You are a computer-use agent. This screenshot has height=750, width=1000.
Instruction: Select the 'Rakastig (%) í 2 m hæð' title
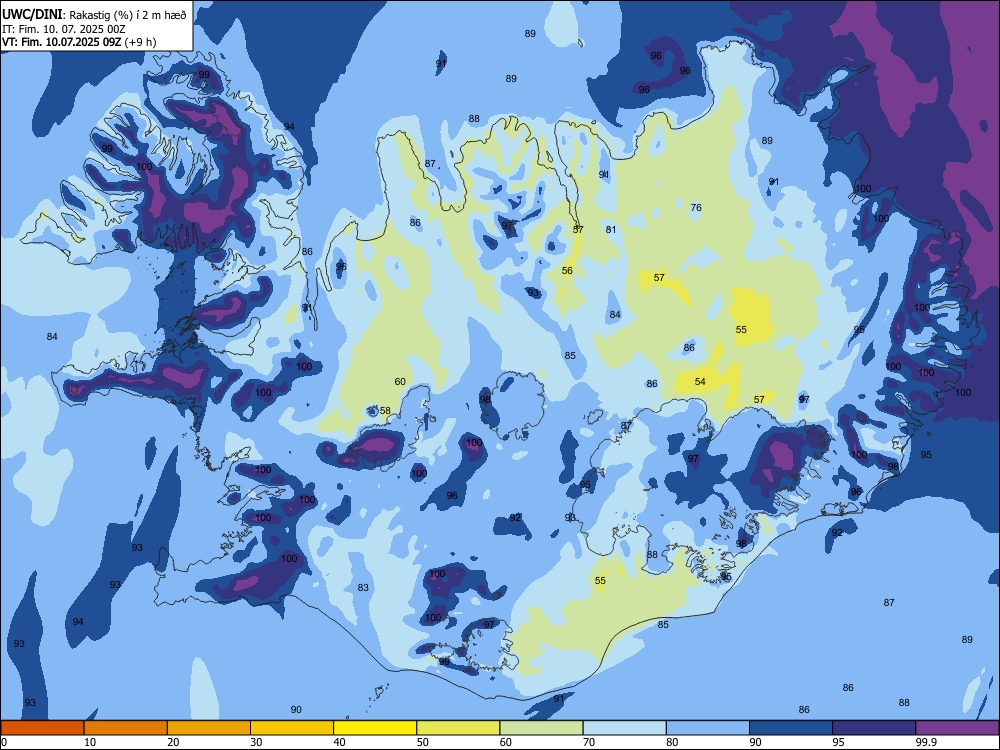point(128,15)
